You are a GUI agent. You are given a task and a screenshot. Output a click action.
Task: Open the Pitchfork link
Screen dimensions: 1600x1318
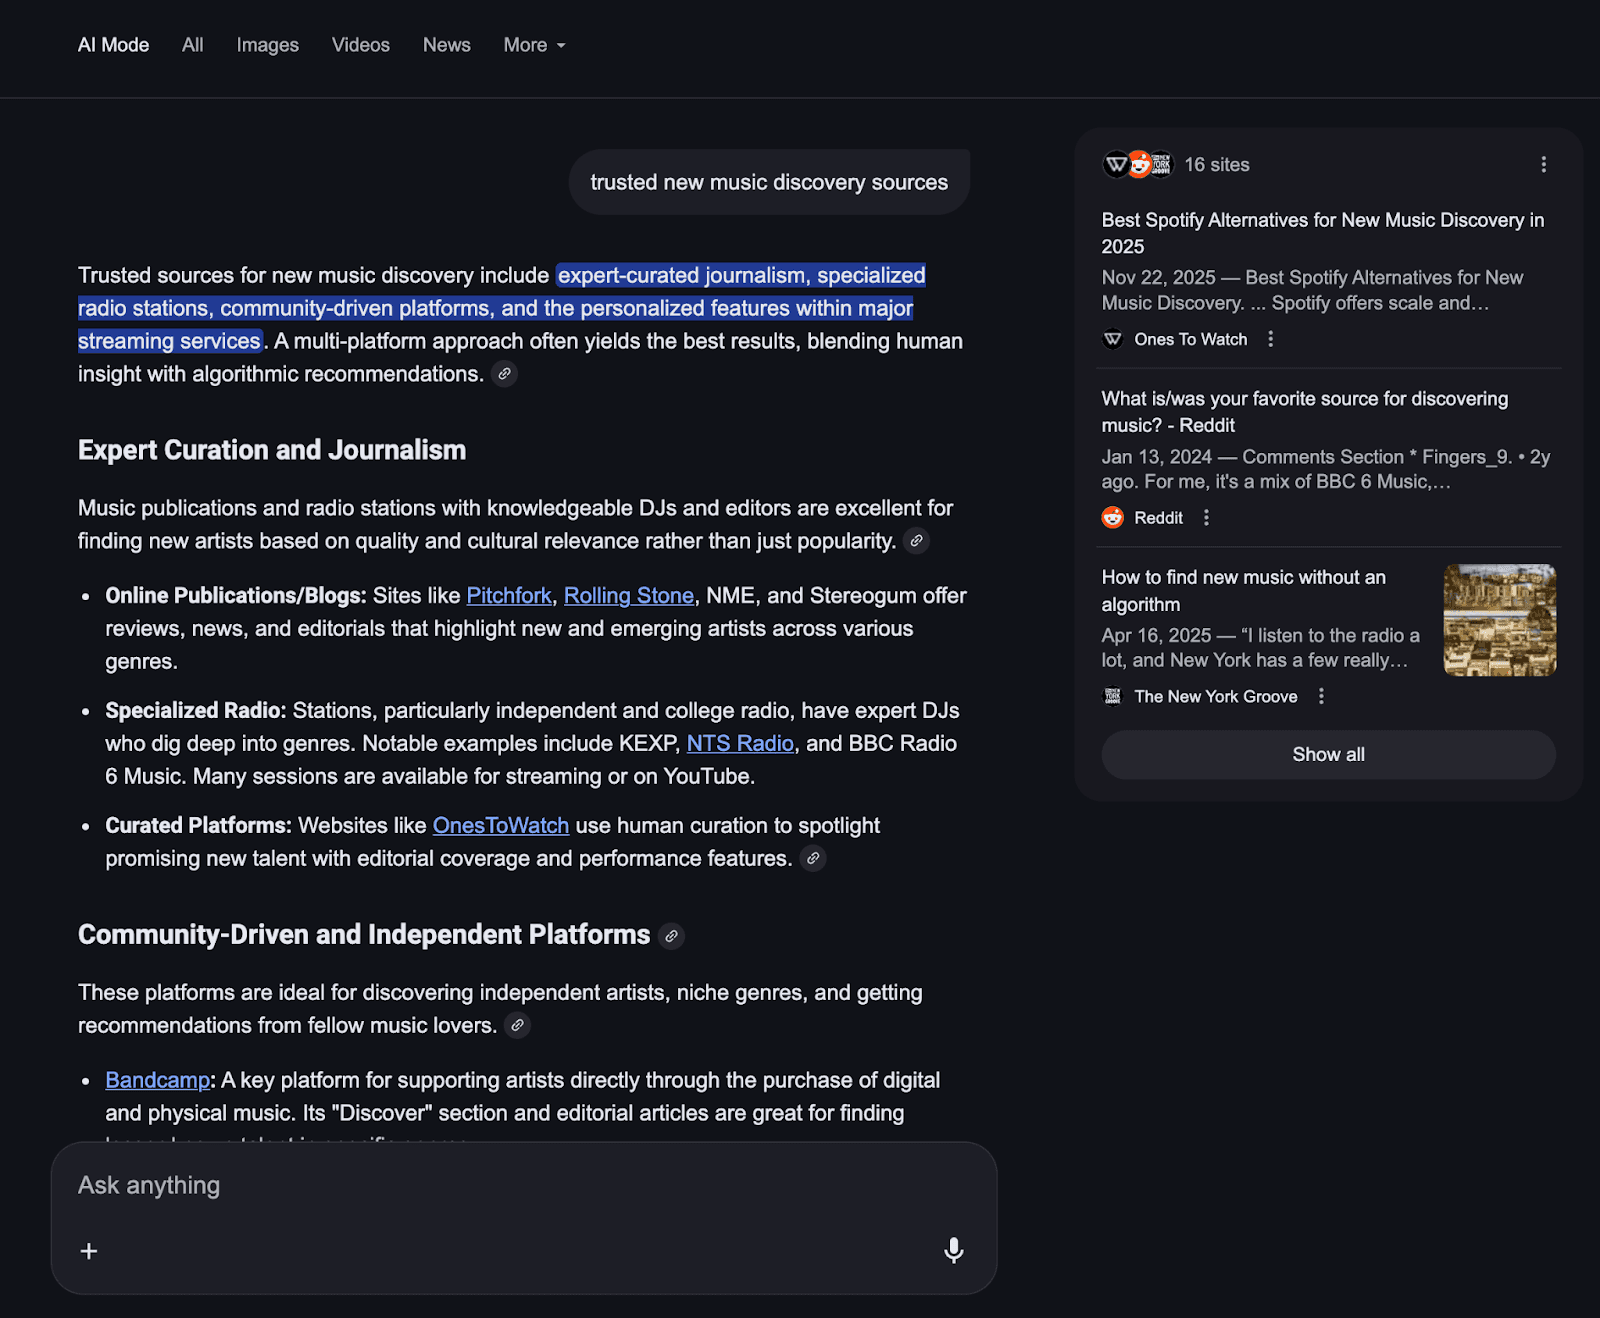(509, 596)
